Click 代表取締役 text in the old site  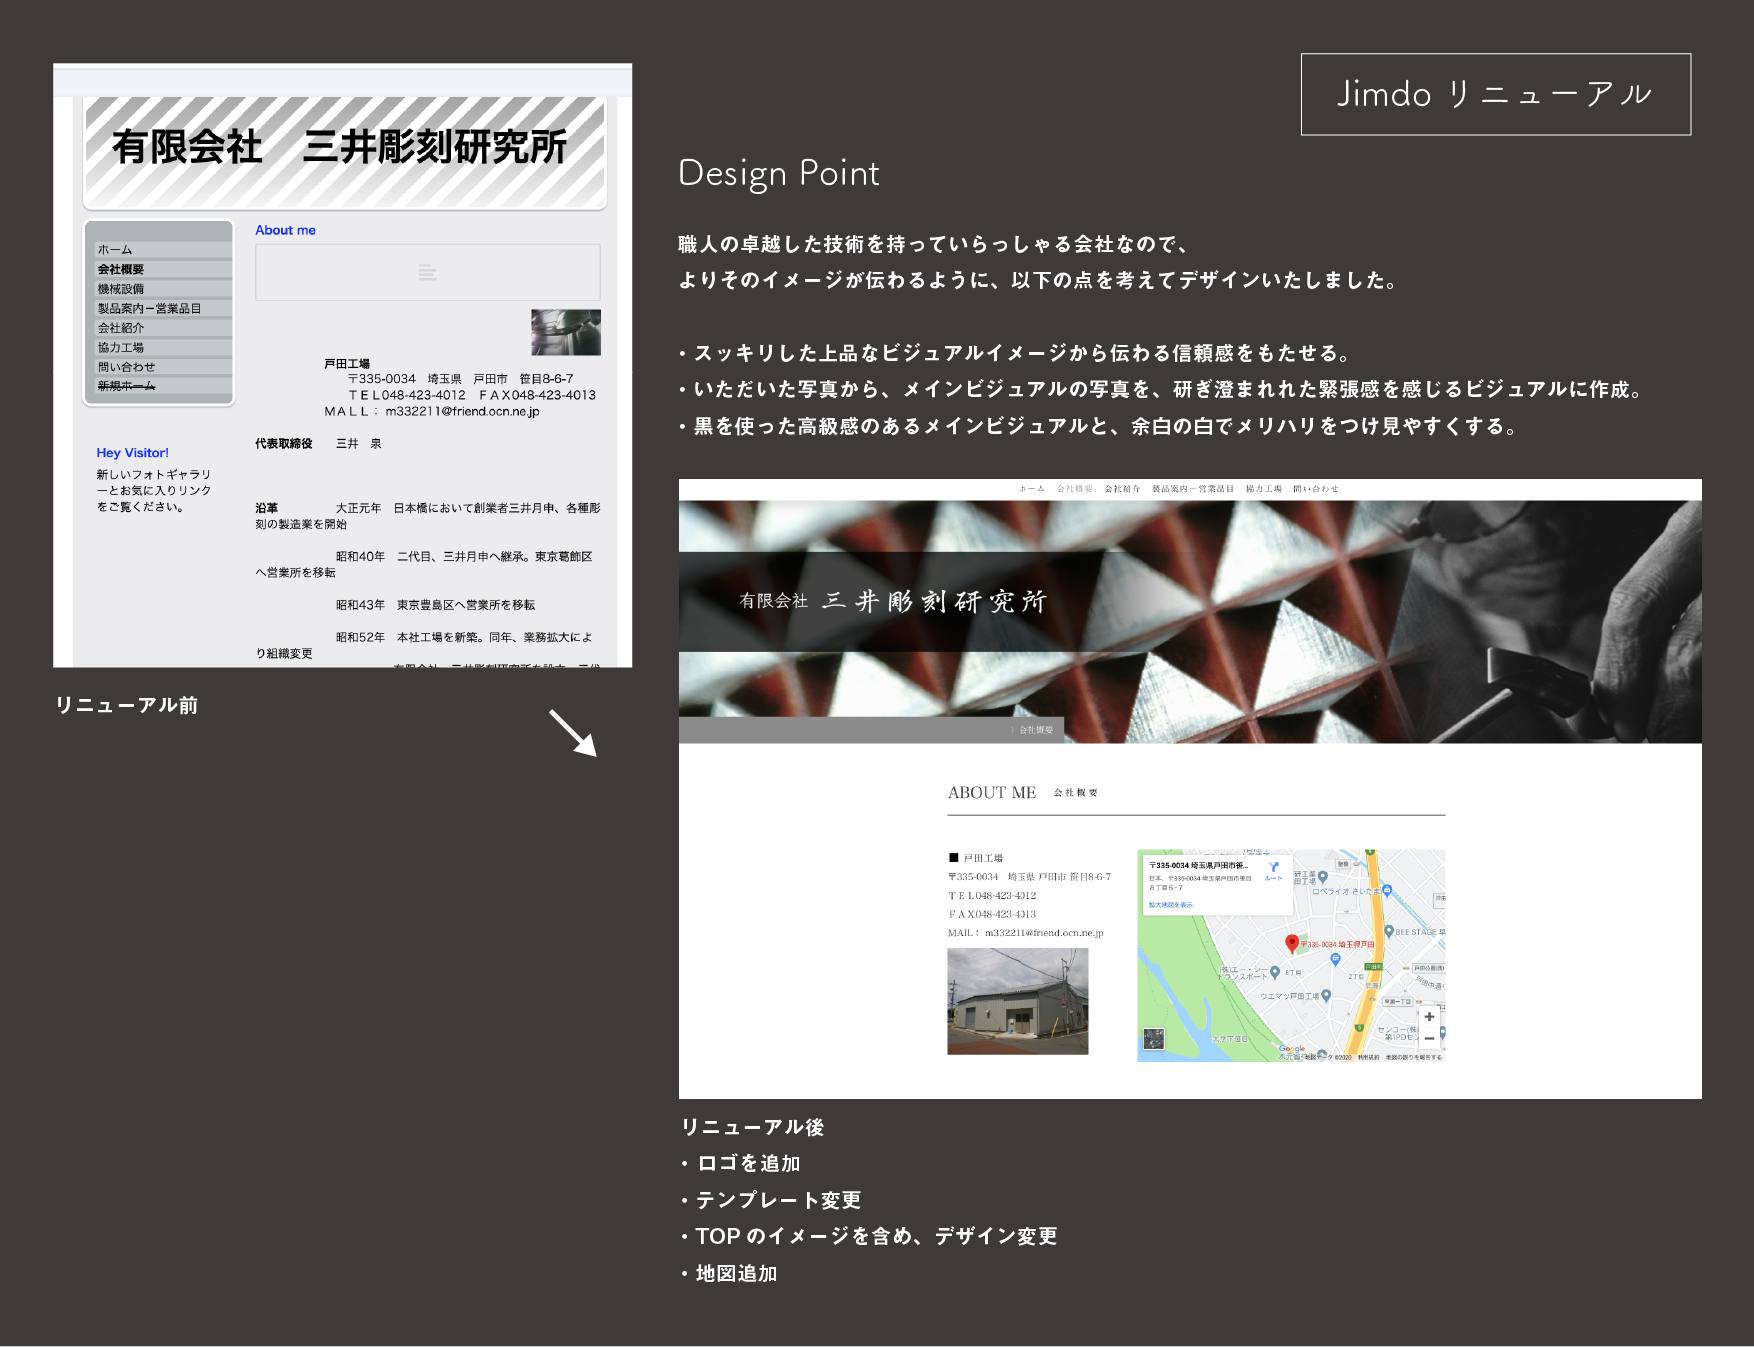284,443
